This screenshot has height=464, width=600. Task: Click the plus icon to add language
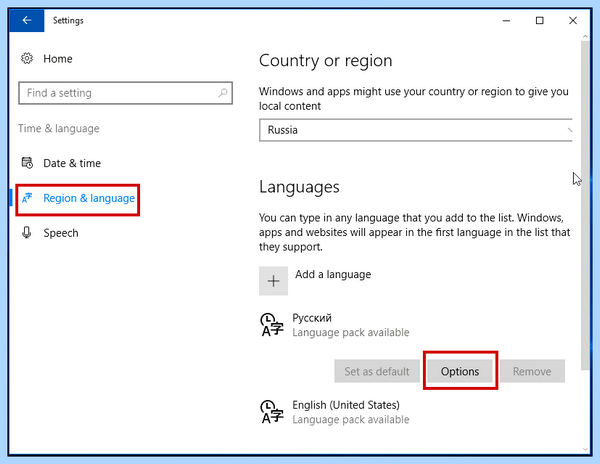click(x=273, y=281)
